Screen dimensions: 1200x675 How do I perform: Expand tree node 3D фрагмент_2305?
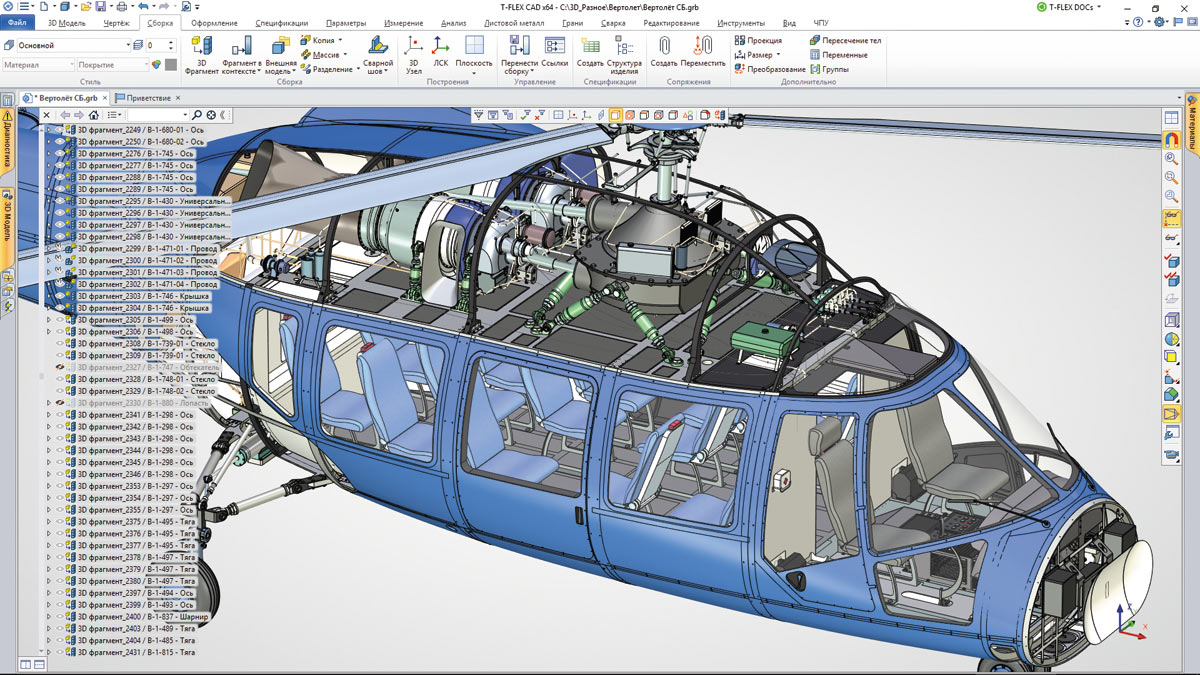coord(49,320)
